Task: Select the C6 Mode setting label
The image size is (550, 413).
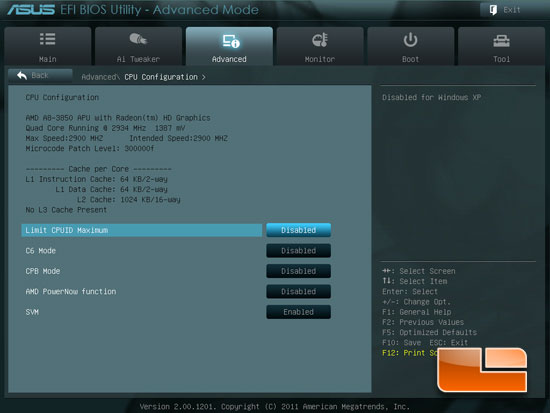Action: [x=41, y=251]
